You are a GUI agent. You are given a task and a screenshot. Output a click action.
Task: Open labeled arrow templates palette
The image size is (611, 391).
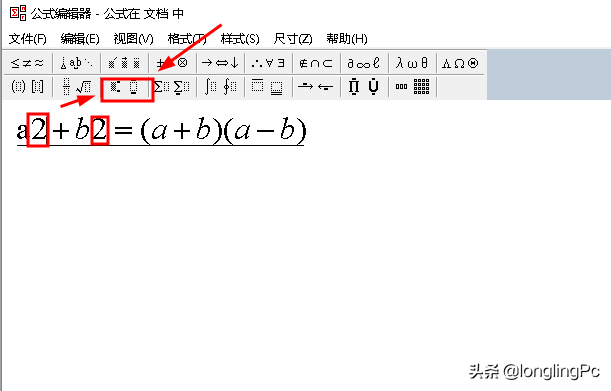point(316,87)
